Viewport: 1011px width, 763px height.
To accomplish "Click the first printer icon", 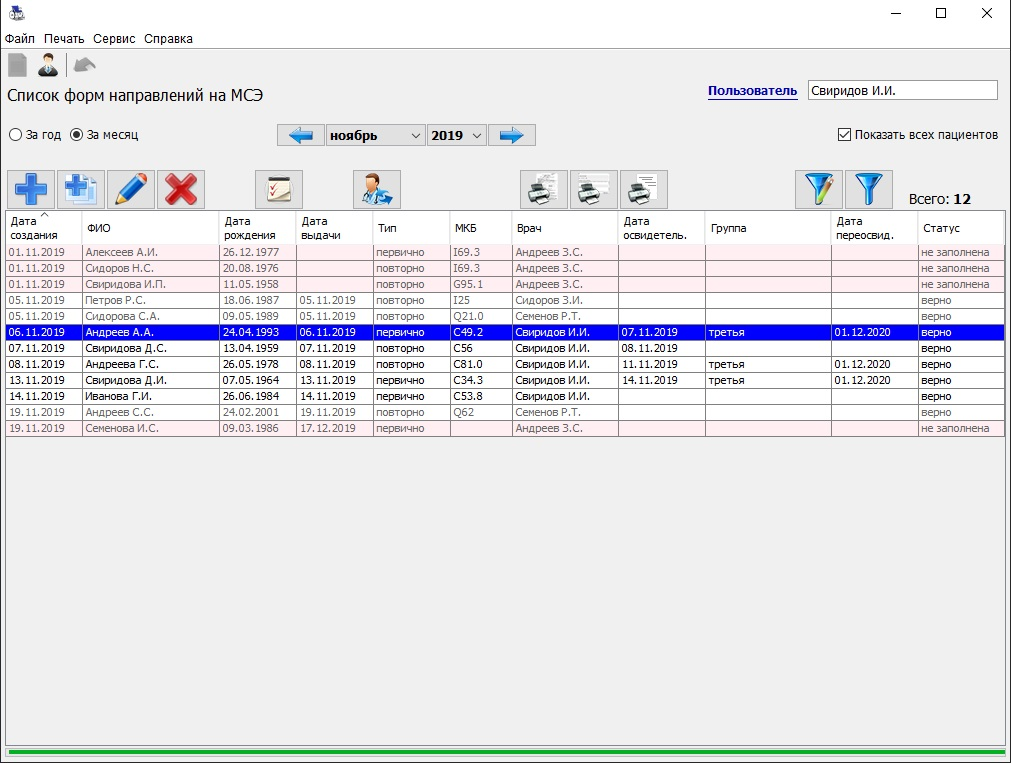I will [x=544, y=189].
